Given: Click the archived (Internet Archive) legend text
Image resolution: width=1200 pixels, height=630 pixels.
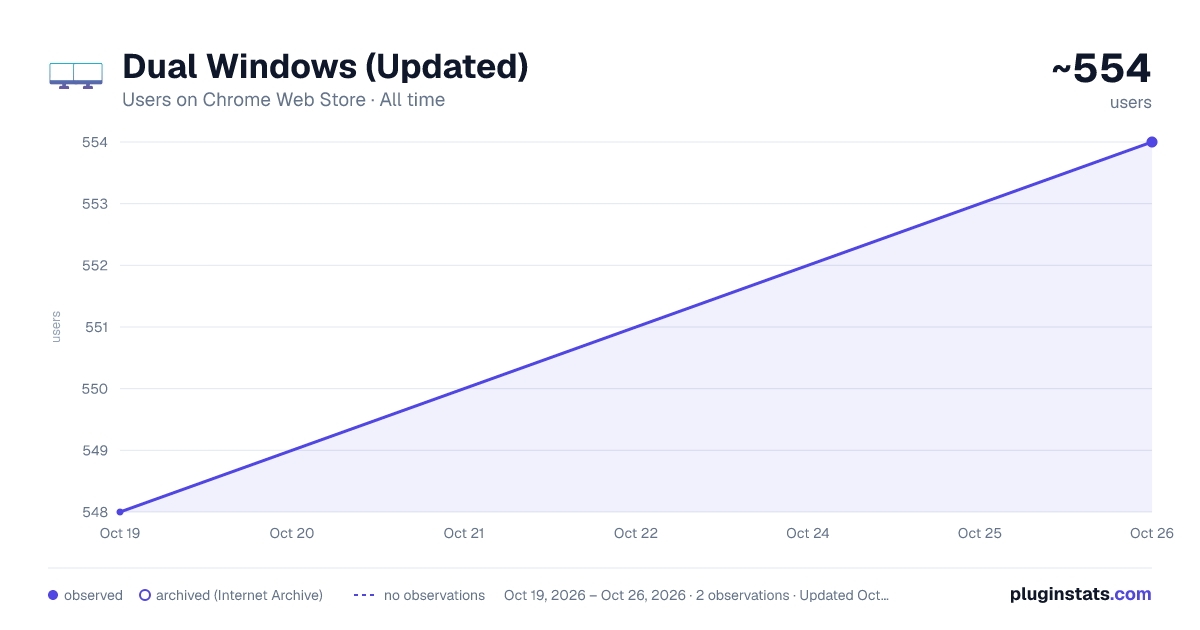Looking at the screenshot, I should pos(239,595).
